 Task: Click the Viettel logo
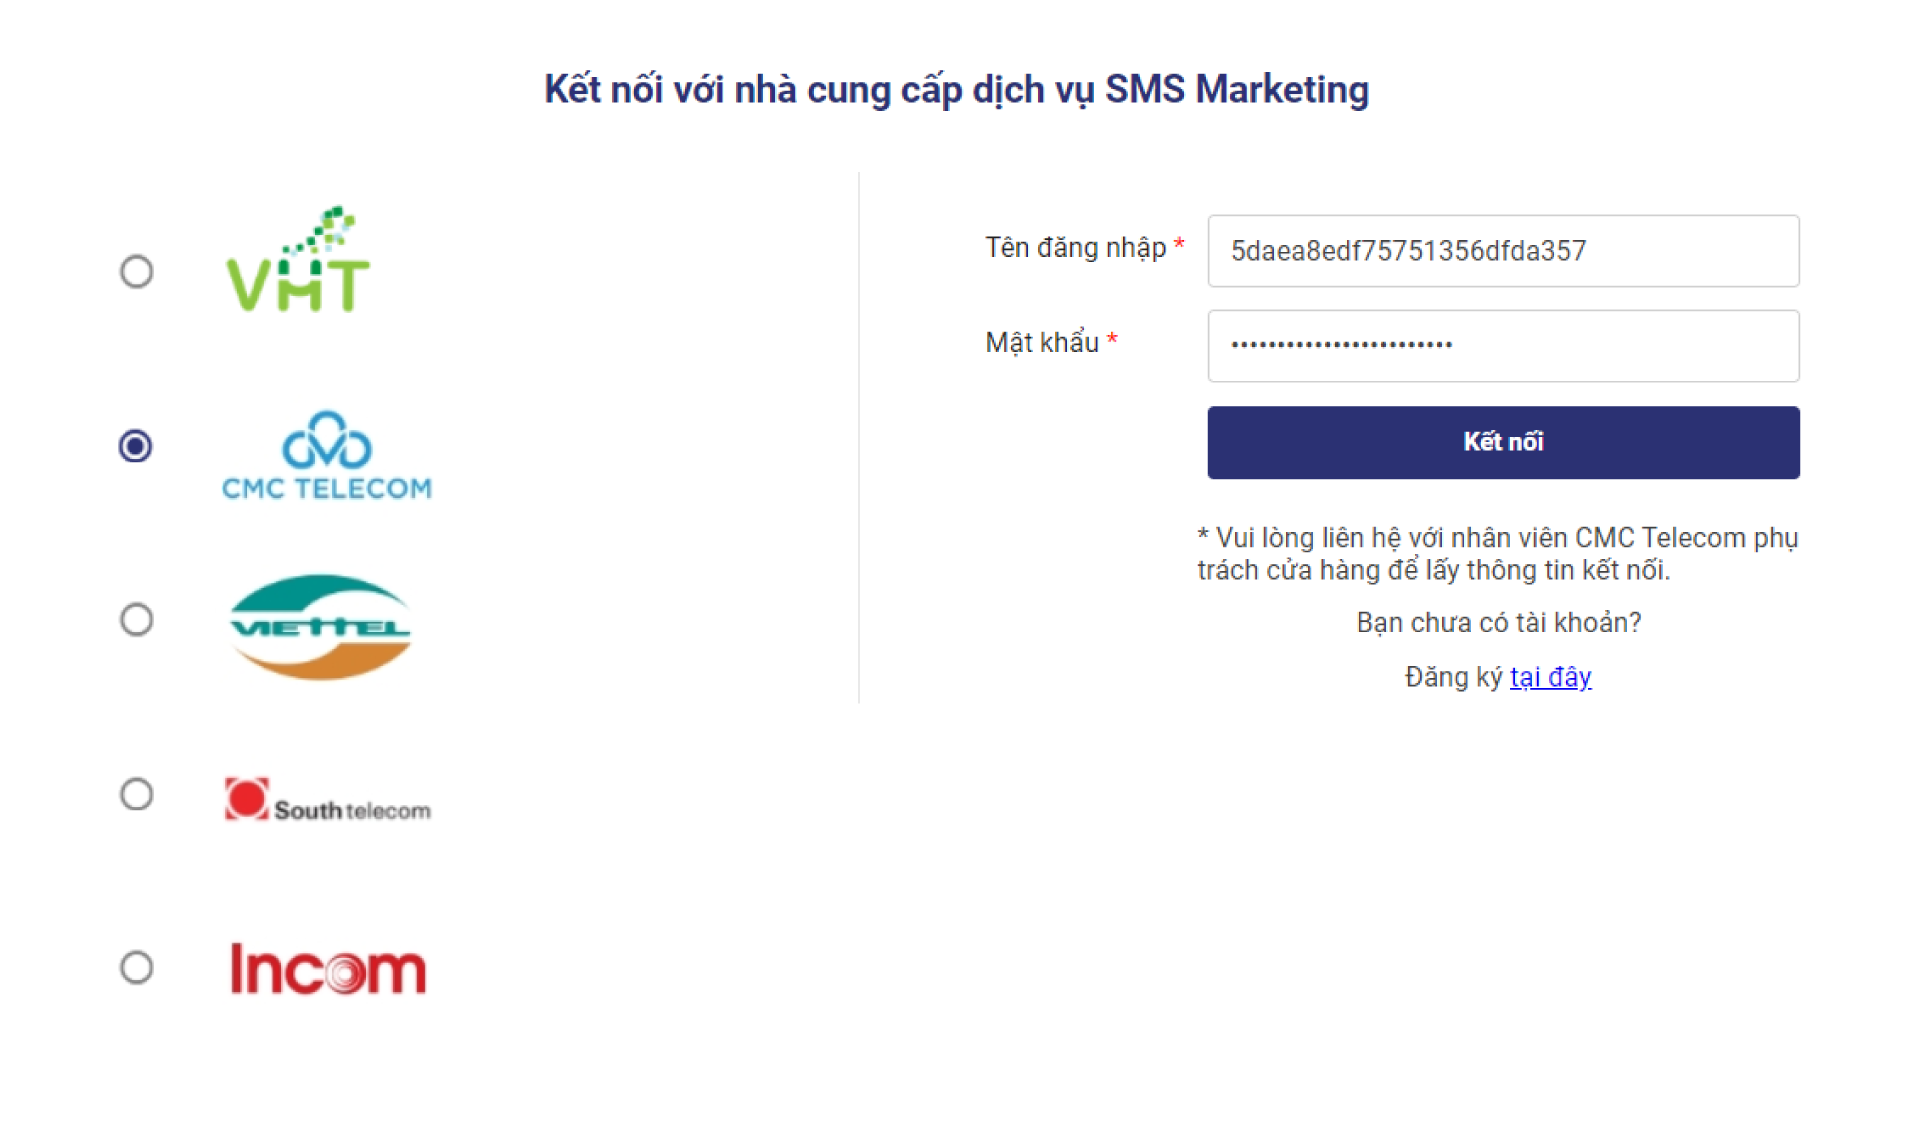tap(320, 627)
